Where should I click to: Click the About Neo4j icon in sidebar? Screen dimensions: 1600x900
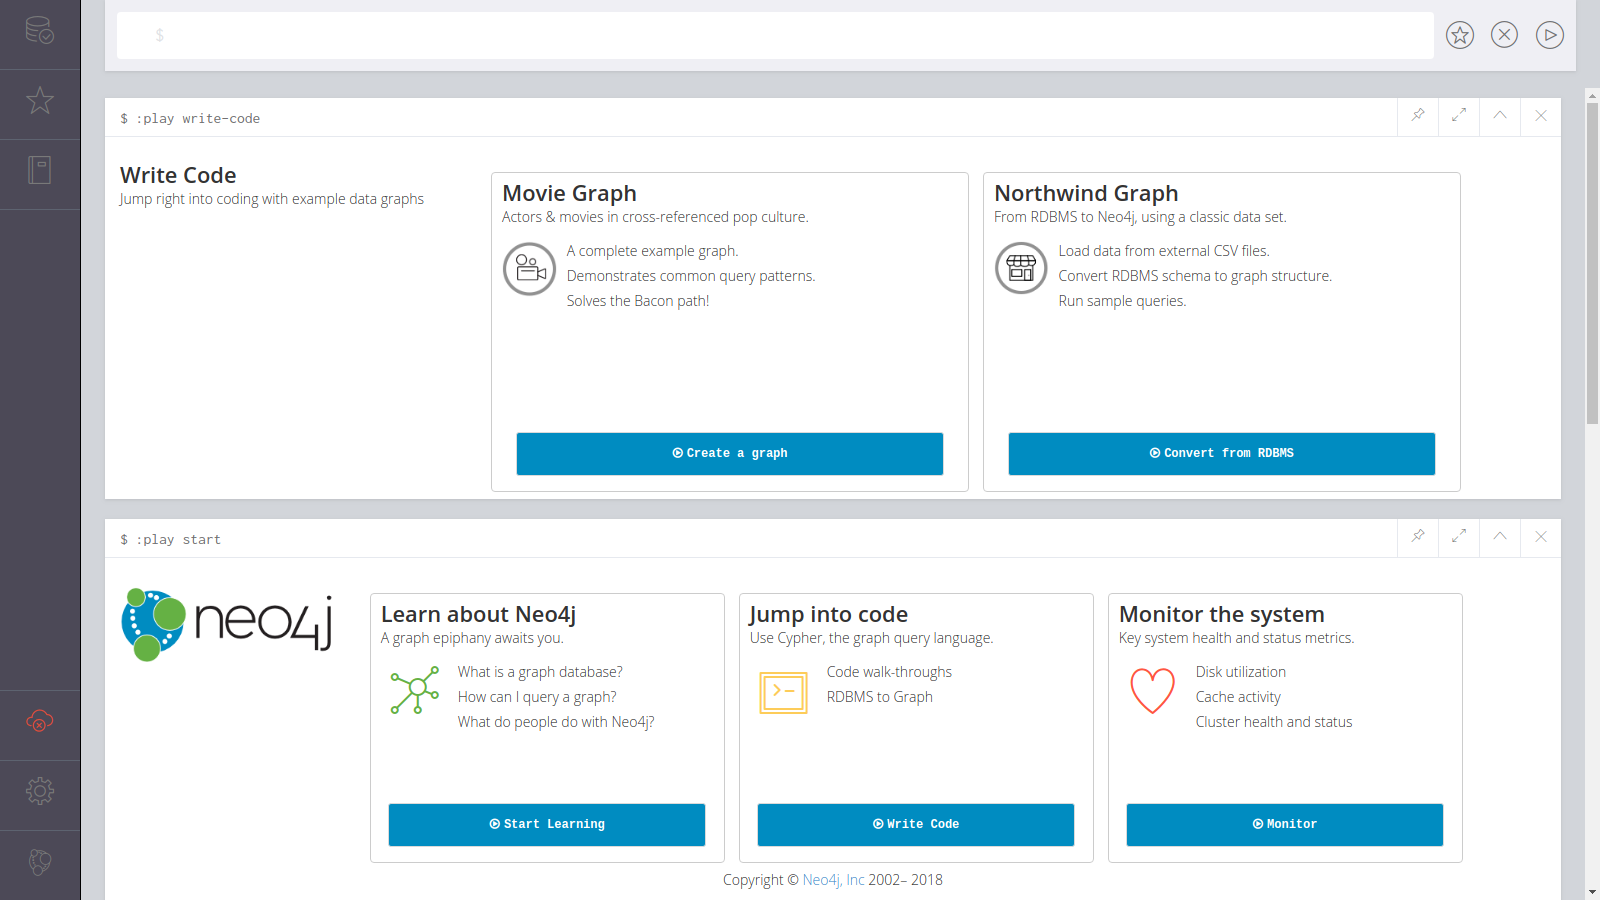point(40,861)
